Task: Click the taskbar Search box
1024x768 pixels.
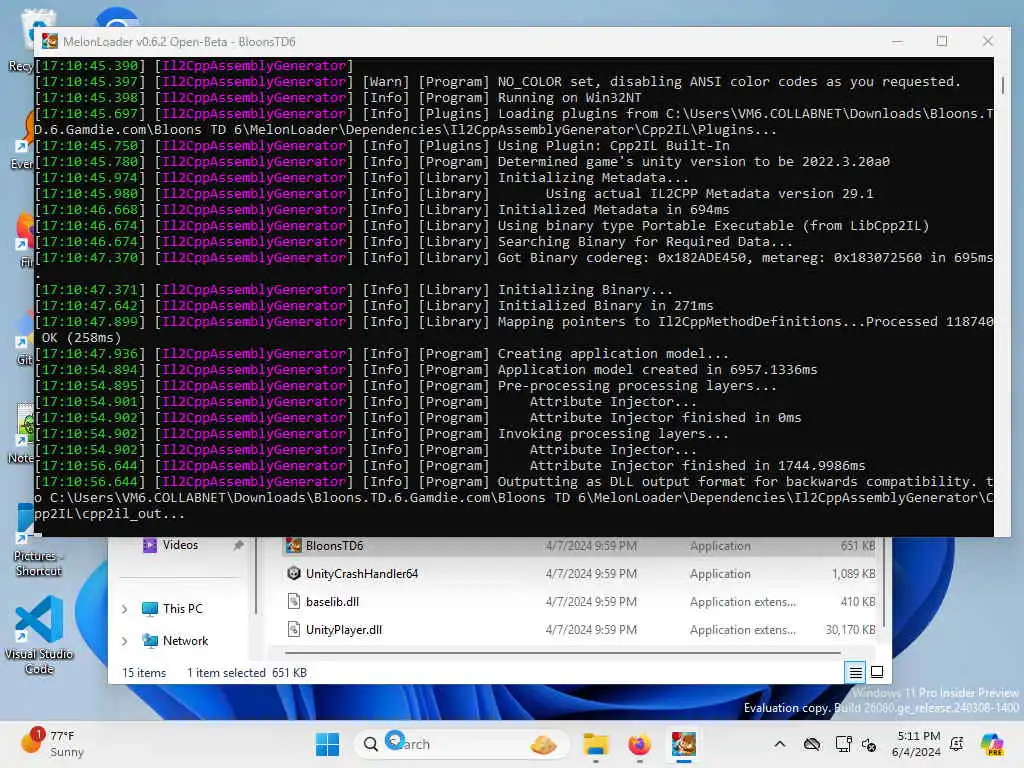Action: coord(461,744)
